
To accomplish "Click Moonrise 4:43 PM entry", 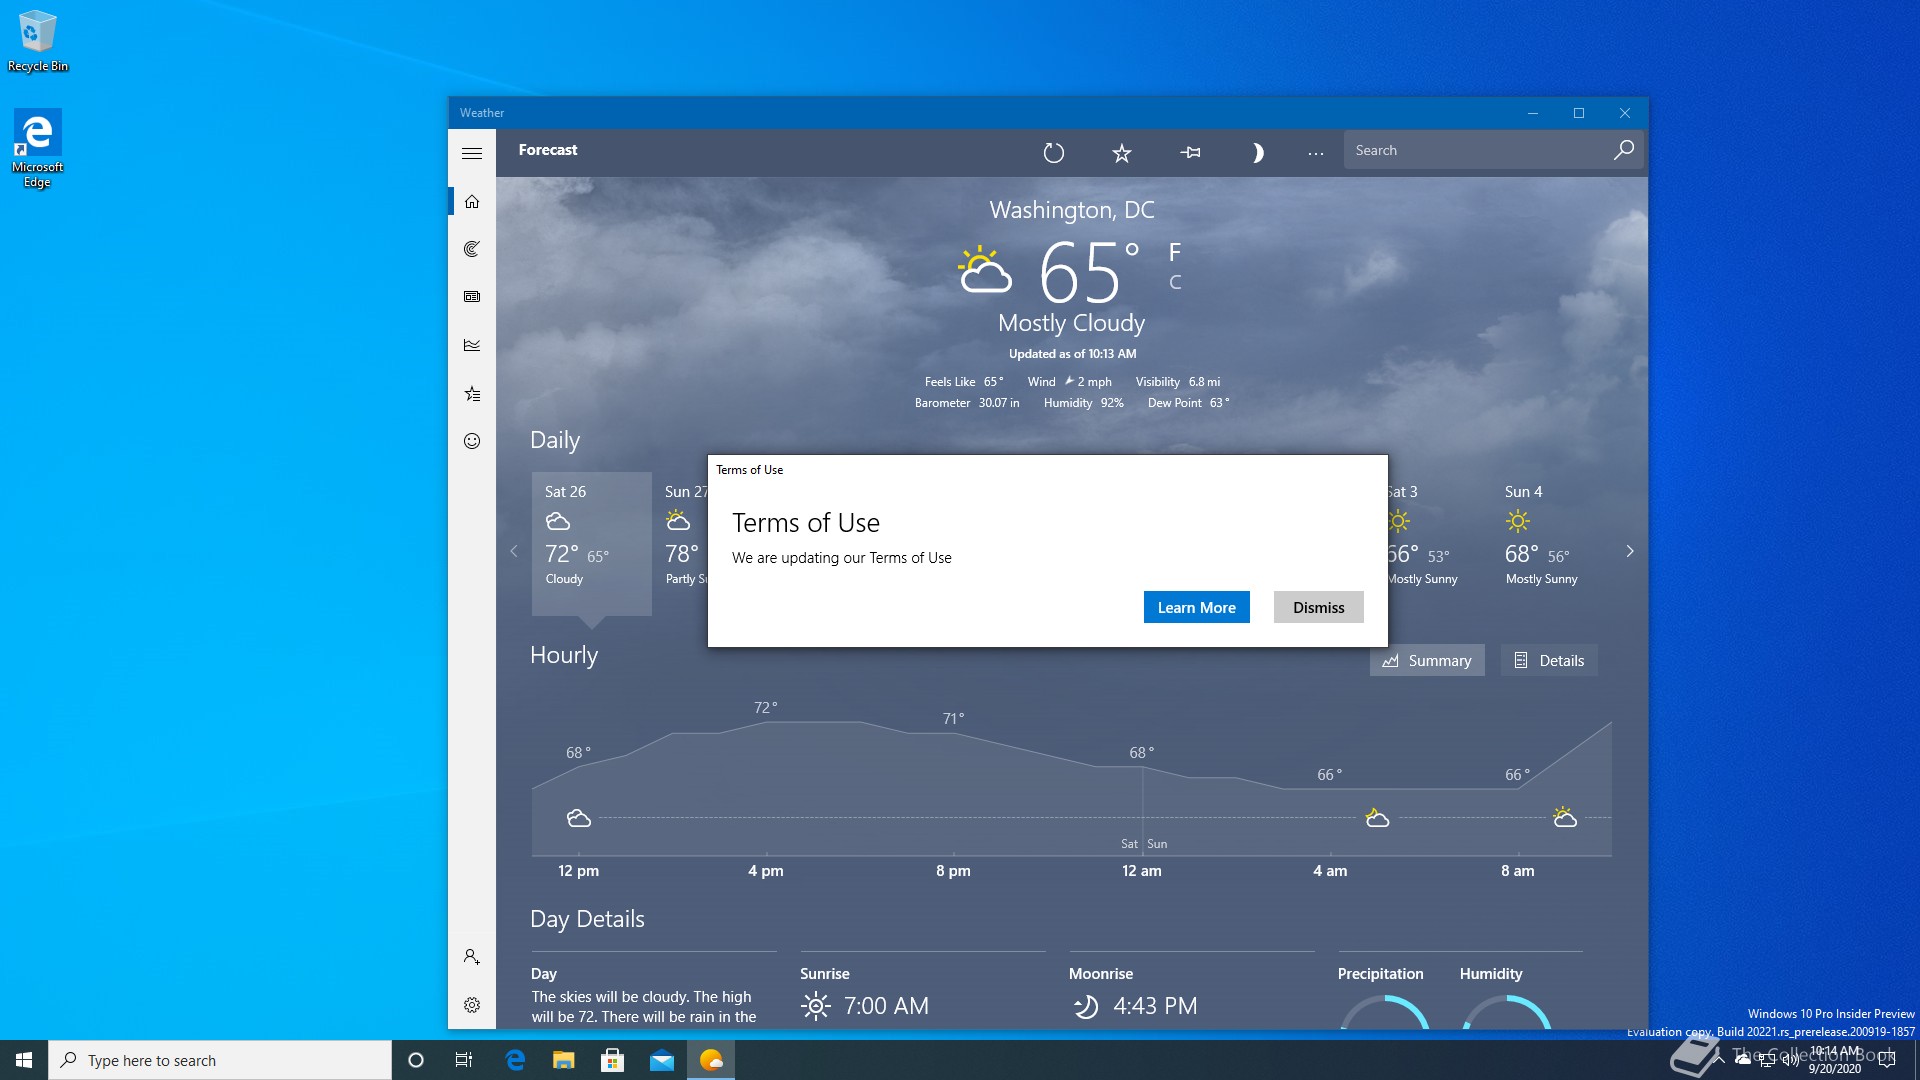I will pyautogui.click(x=1135, y=1005).
